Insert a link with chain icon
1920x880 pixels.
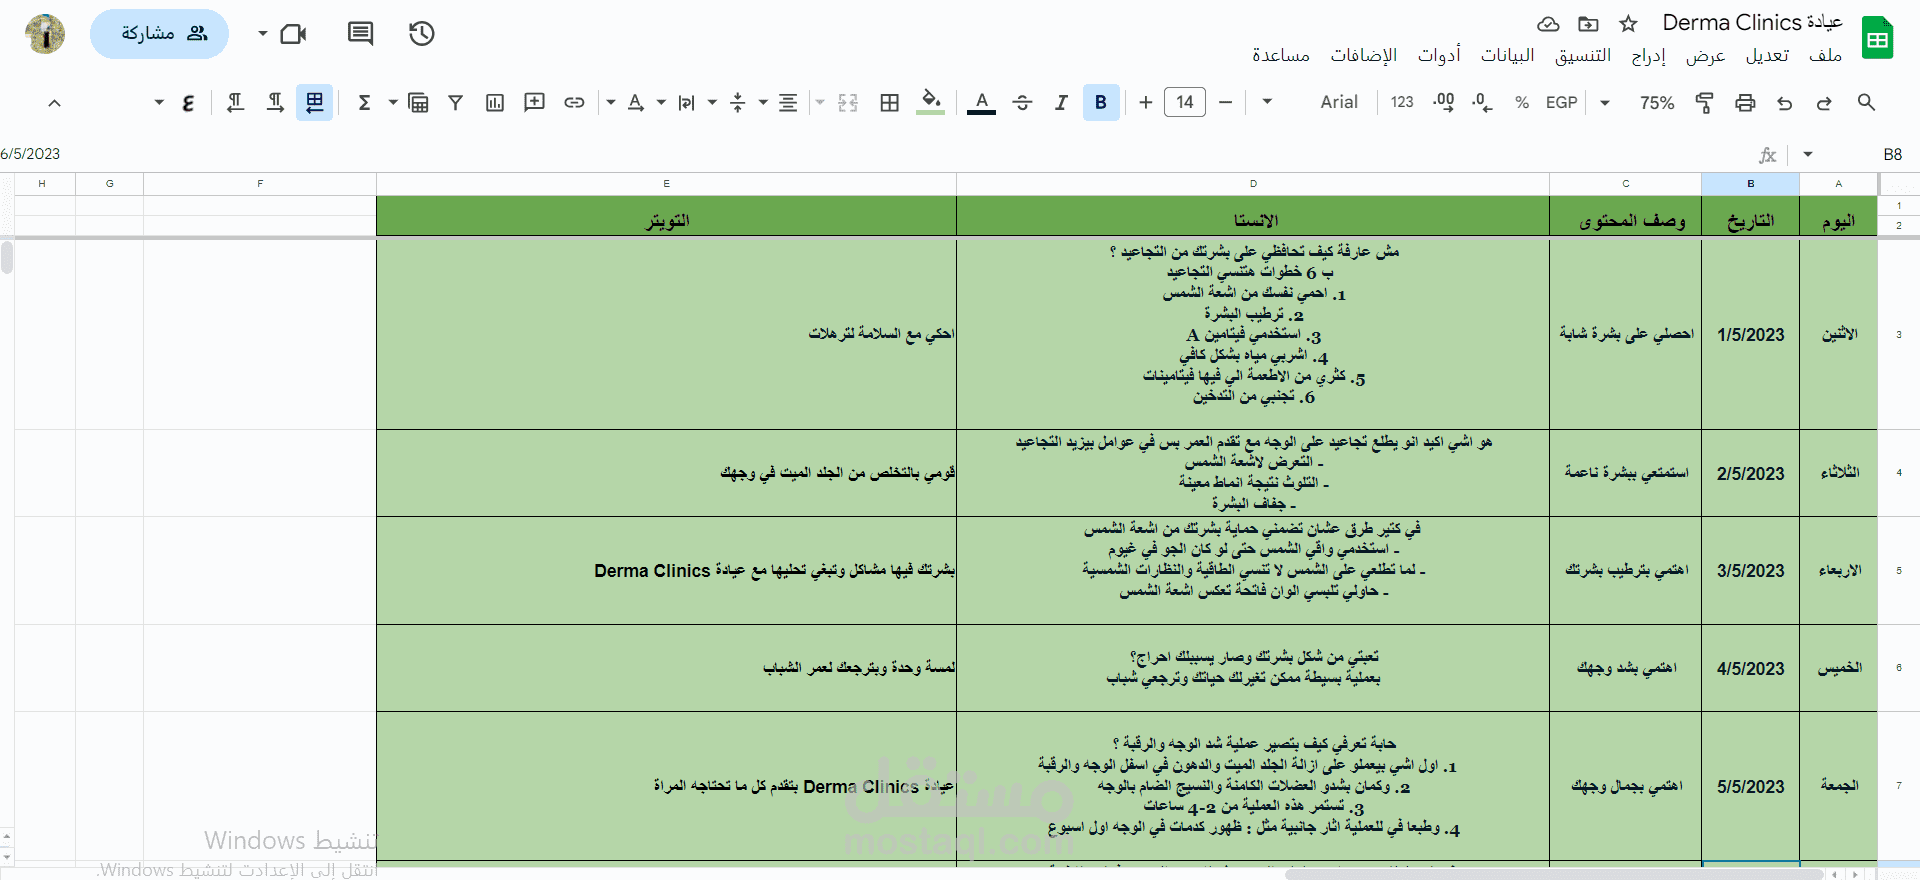click(x=574, y=102)
